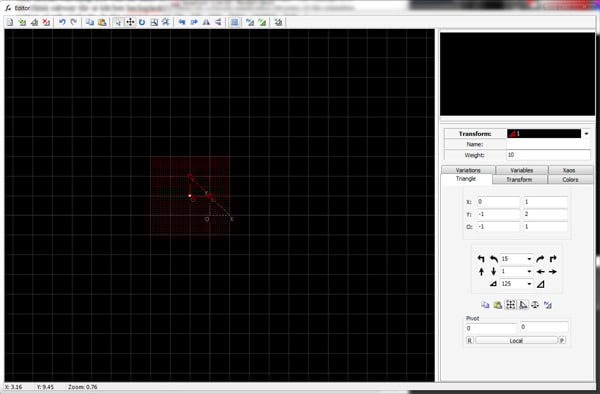This screenshot has width=600, height=394.
Task: Activate the Scale triangle mode
Action: point(154,22)
